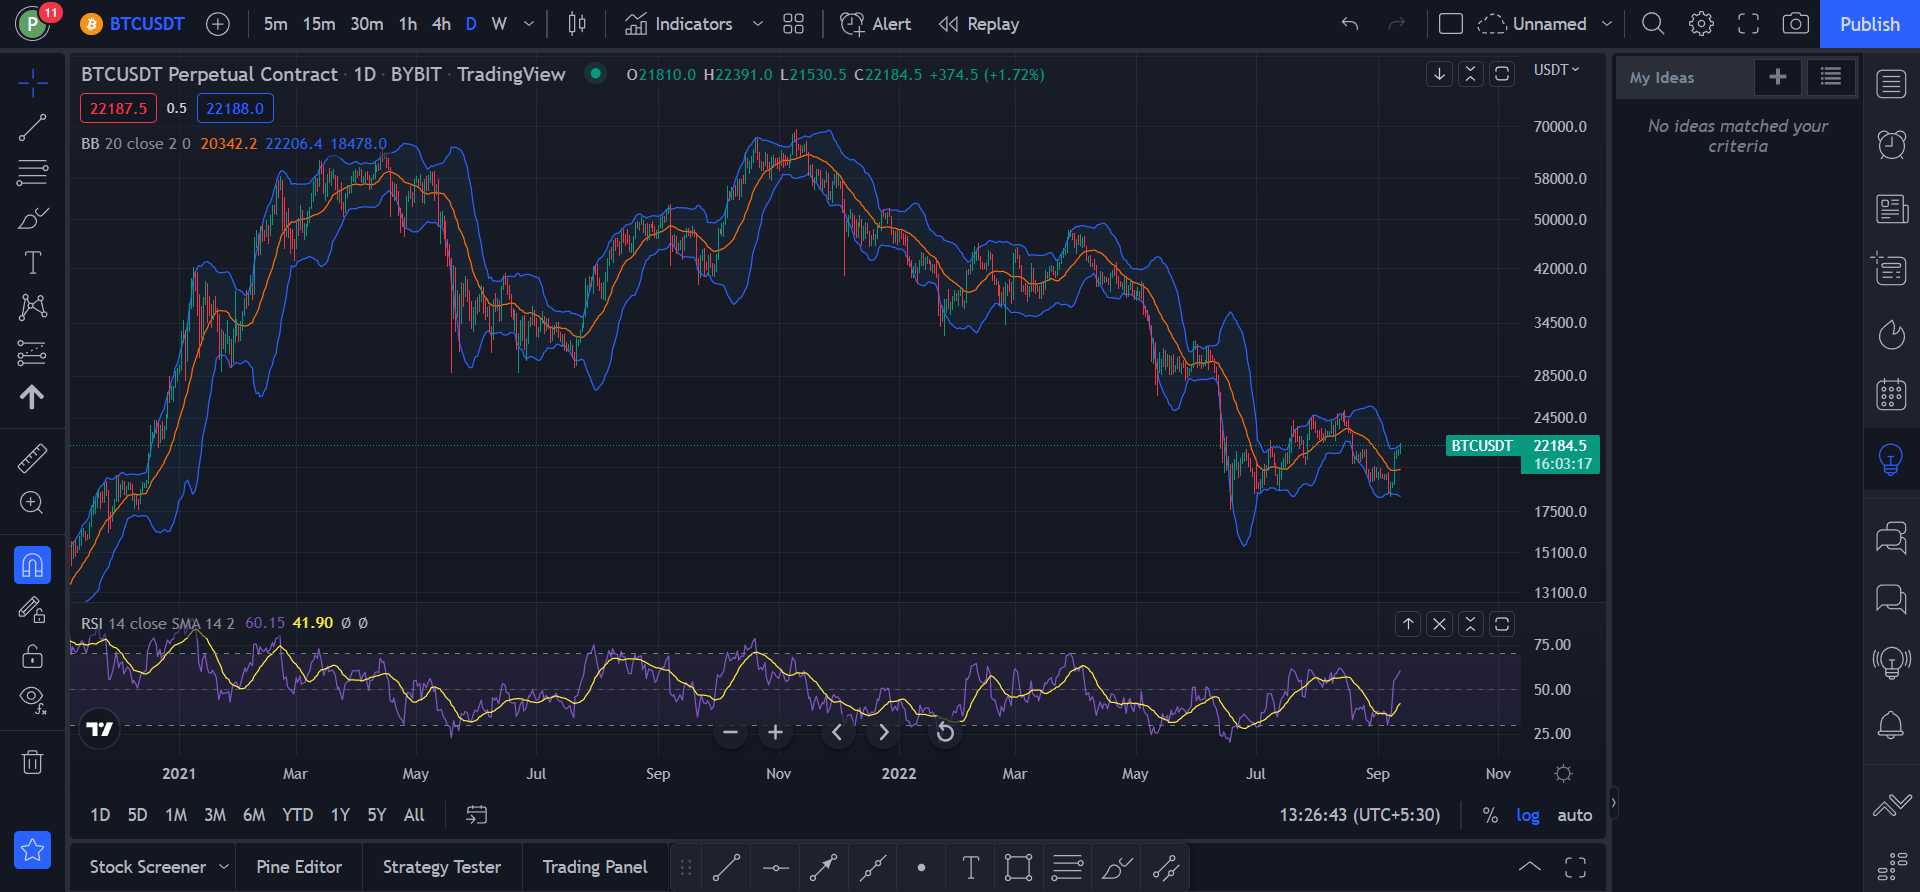The height and width of the screenshot is (892, 1920).
Task: Open watchlist panel in right sidebar
Action: click(x=1891, y=84)
